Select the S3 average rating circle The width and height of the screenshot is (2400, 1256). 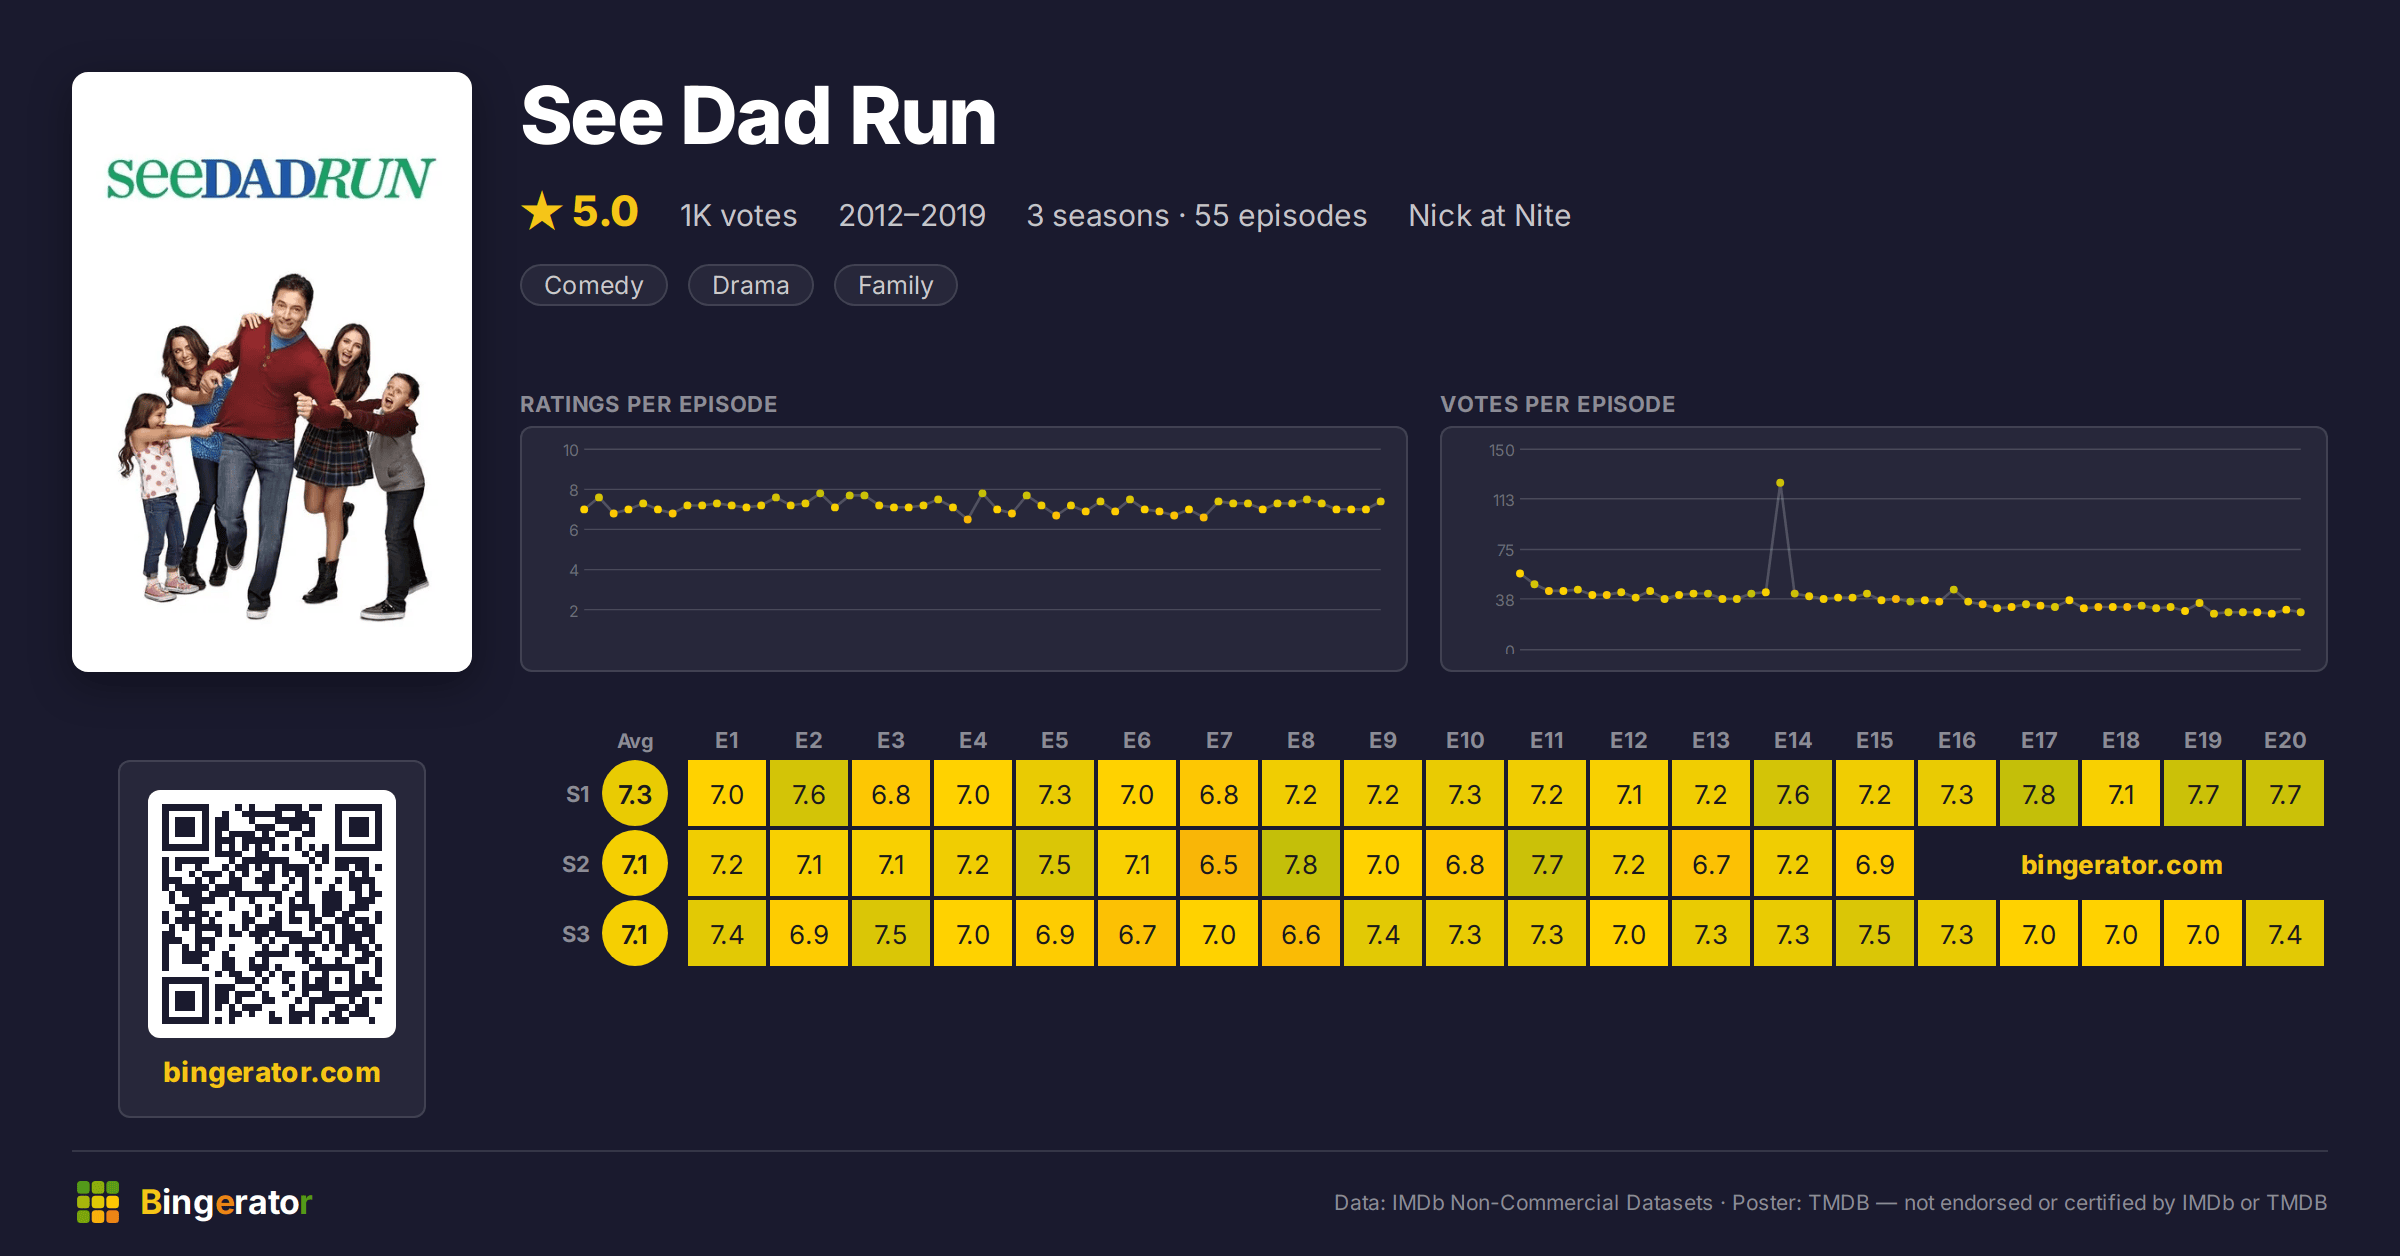[635, 934]
